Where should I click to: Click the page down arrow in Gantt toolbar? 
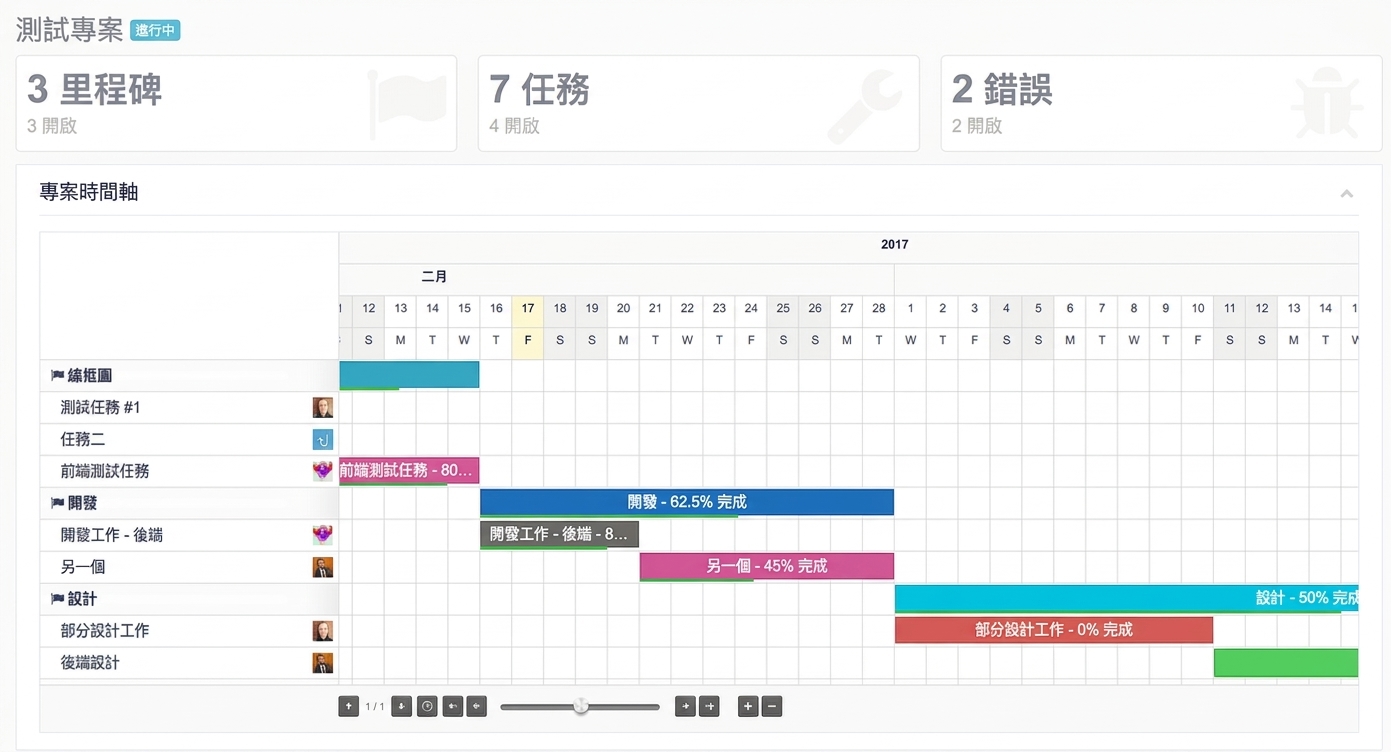click(x=401, y=707)
